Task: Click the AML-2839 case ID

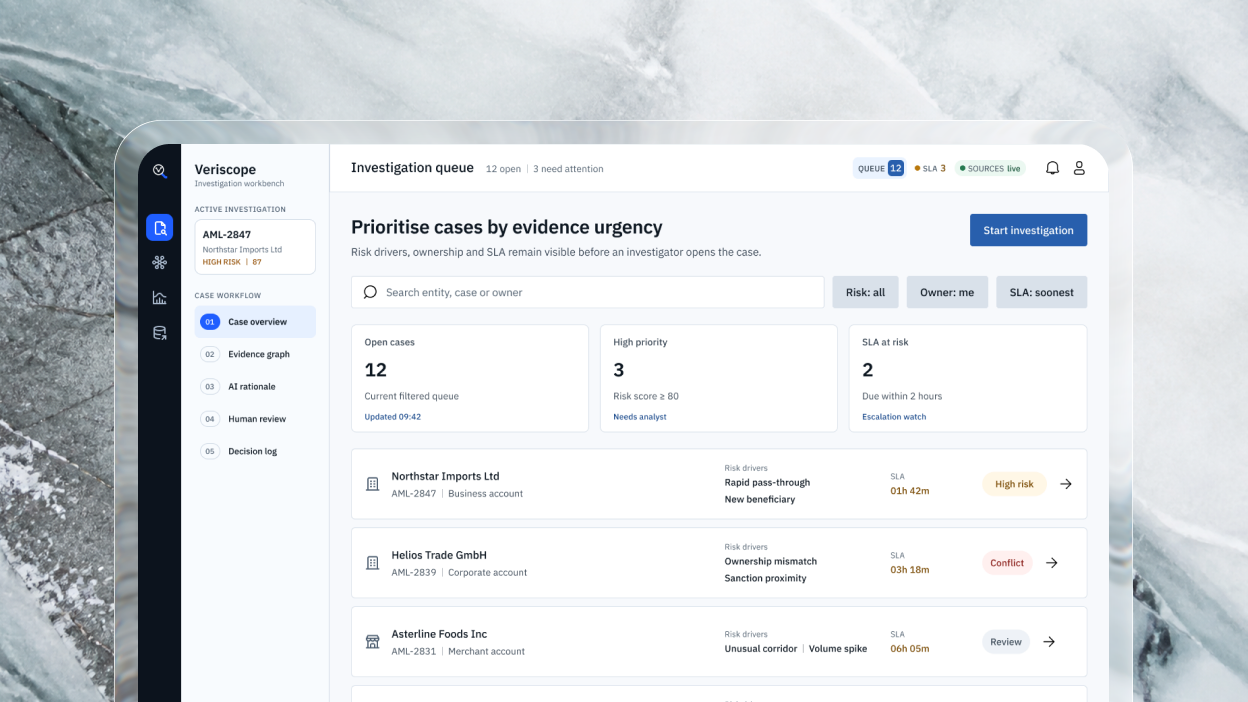Action: (414, 573)
